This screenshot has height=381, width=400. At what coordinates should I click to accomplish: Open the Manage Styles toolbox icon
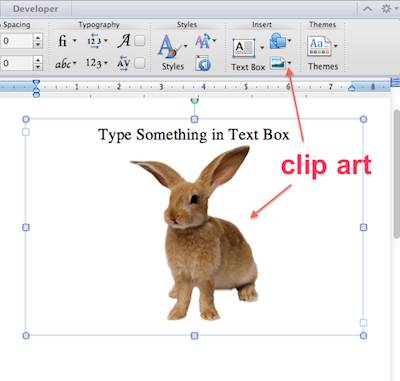(x=203, y=63)
